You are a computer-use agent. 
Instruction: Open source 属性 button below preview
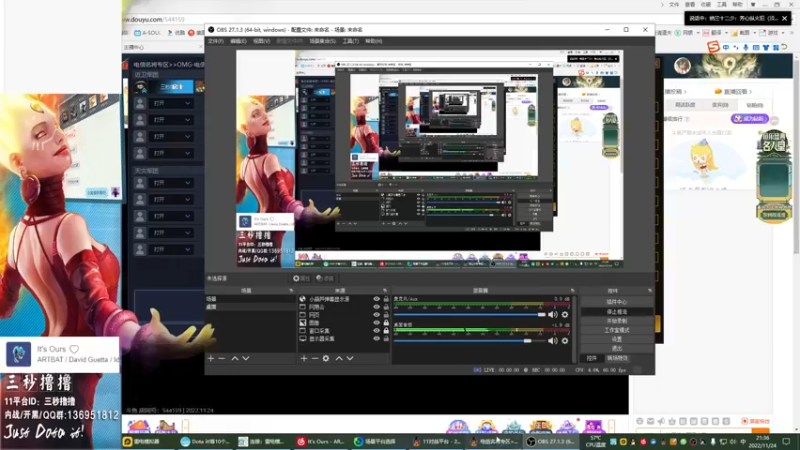click(302, 279)
